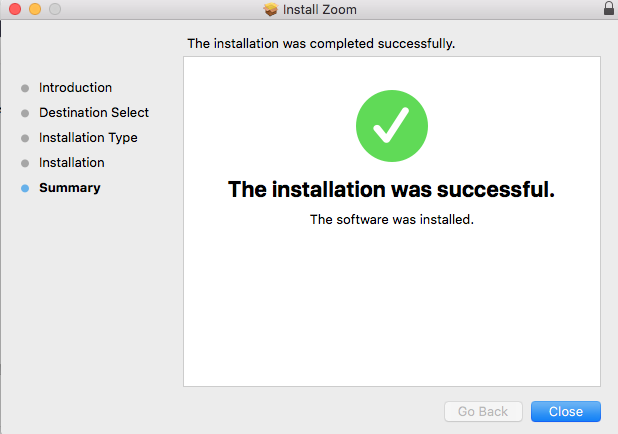The image size is (618, 434).
Task: Click the gray bullet beside Installation Type
Action: click(25, 138)
